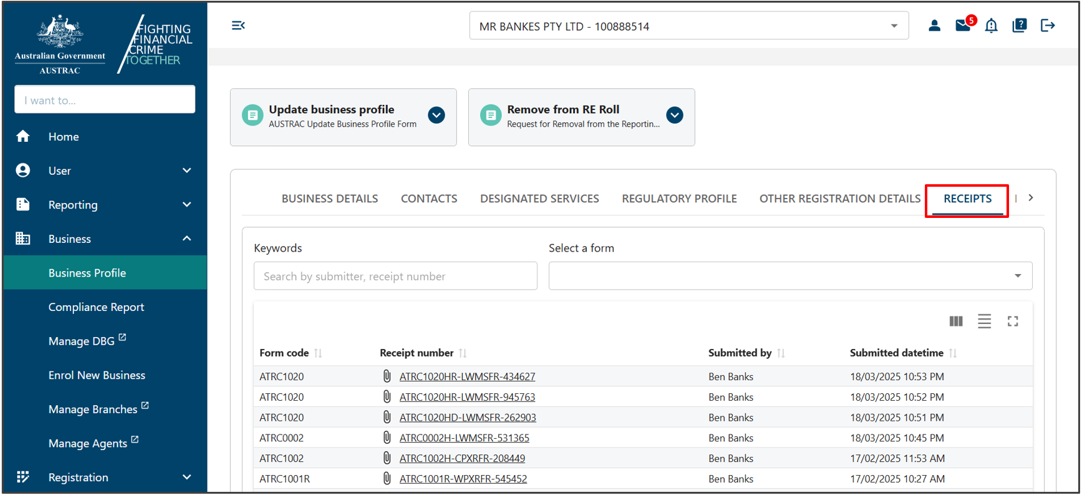This screenshot has height=496, width=1086.
Task: Sort by Receipt number column arrows
Action: (x=463, y=353)
